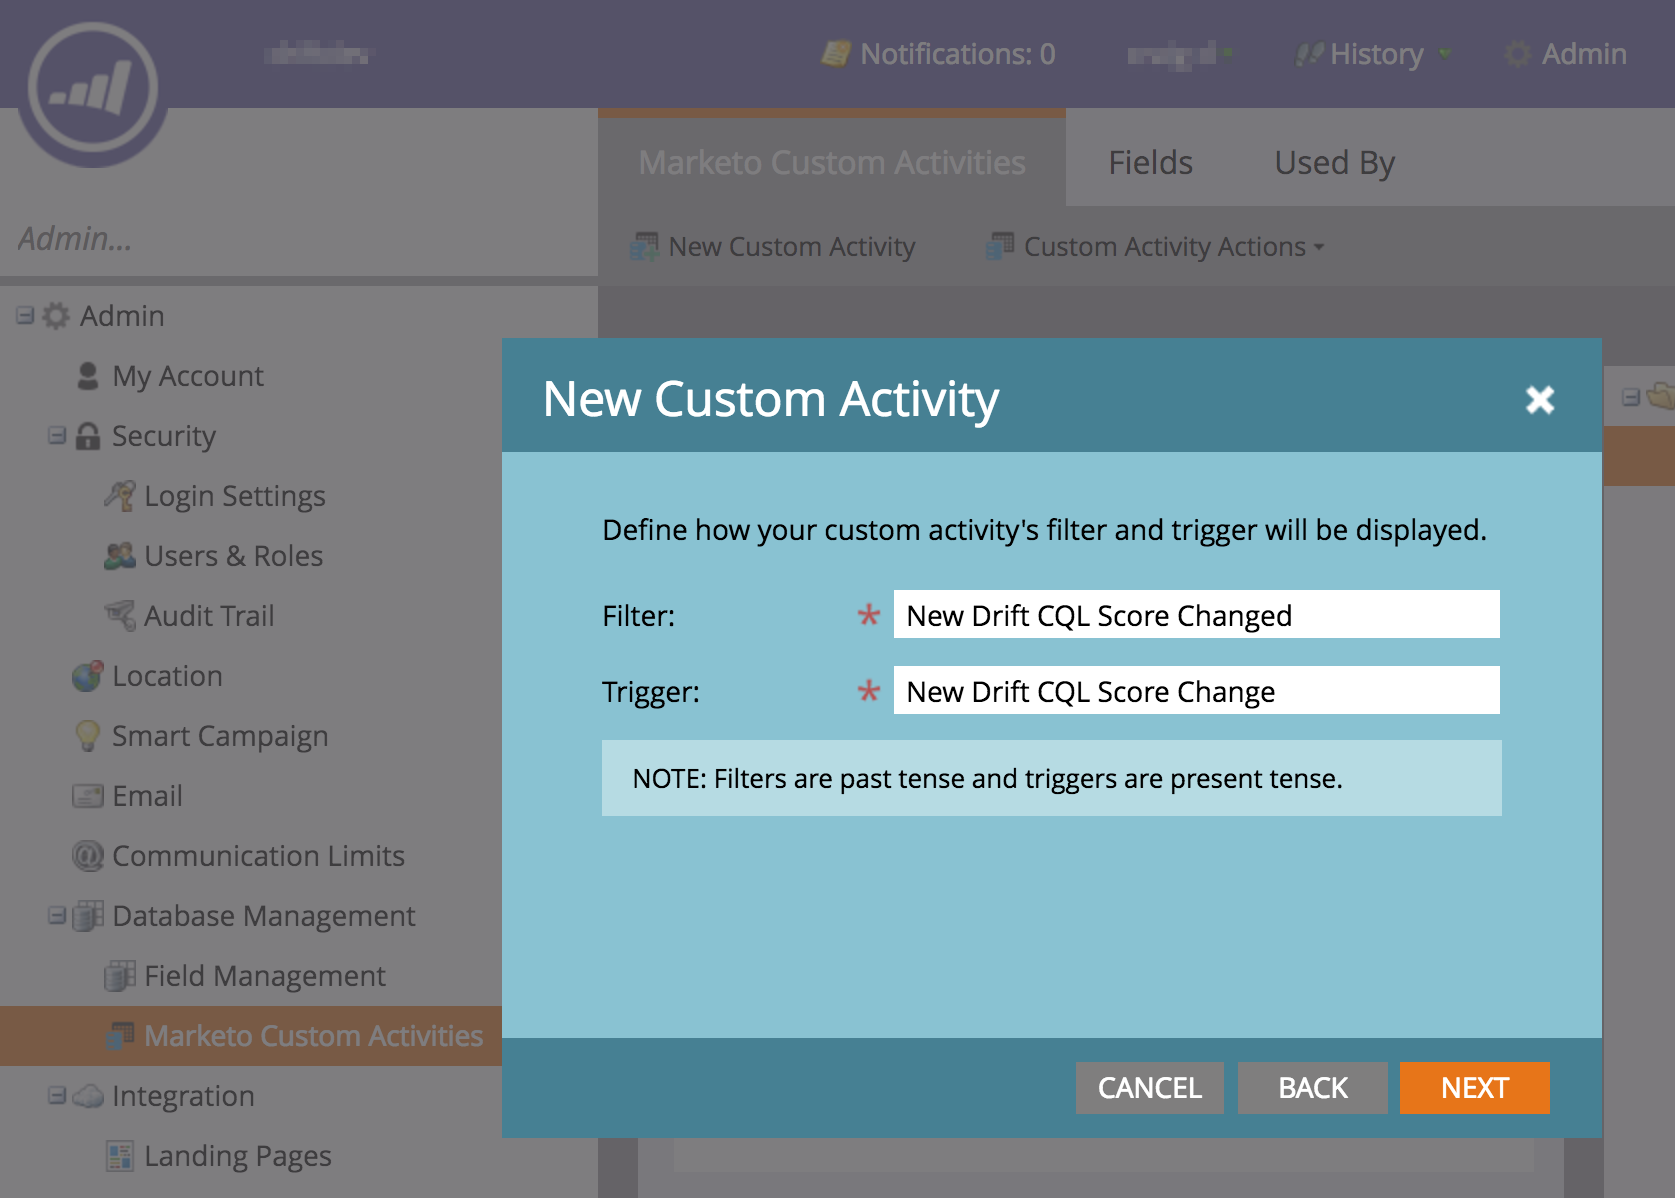This screenshot has width=1675, height=1198.
Task: Select Smart Campaign in the tree
Action: pos(220,736)
